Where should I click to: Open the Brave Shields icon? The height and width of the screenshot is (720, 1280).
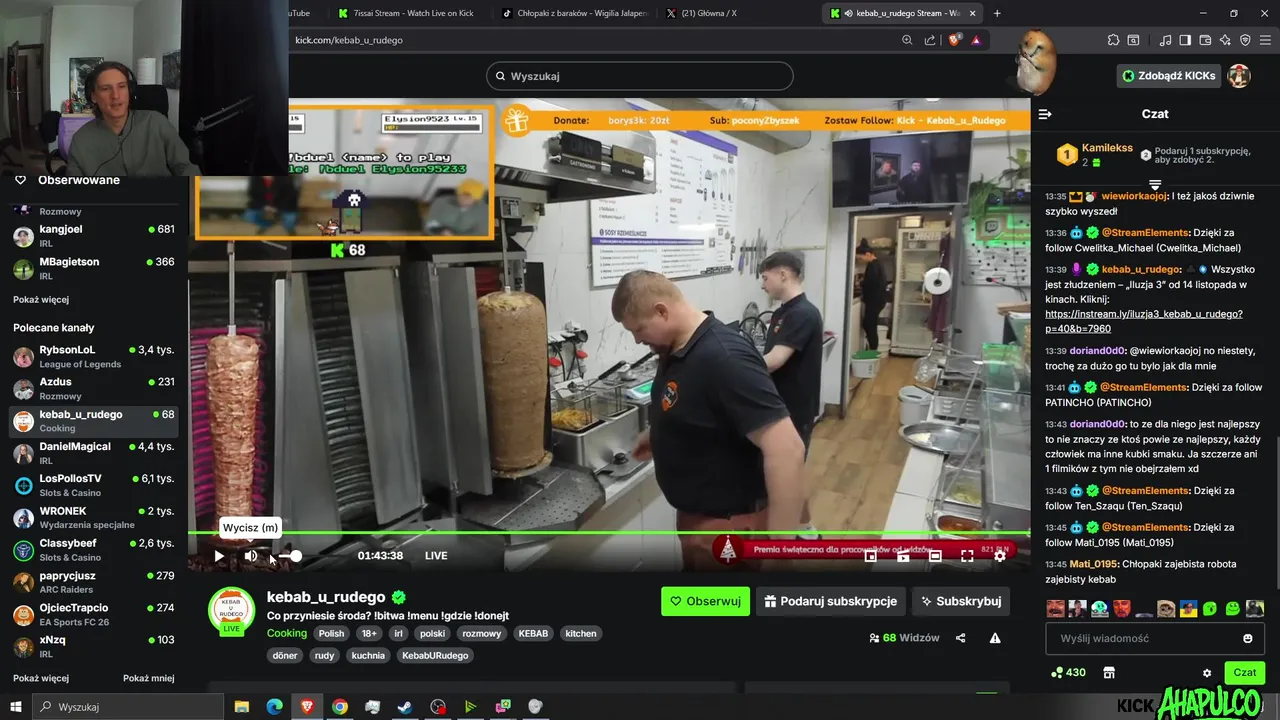tap(954, 40)
